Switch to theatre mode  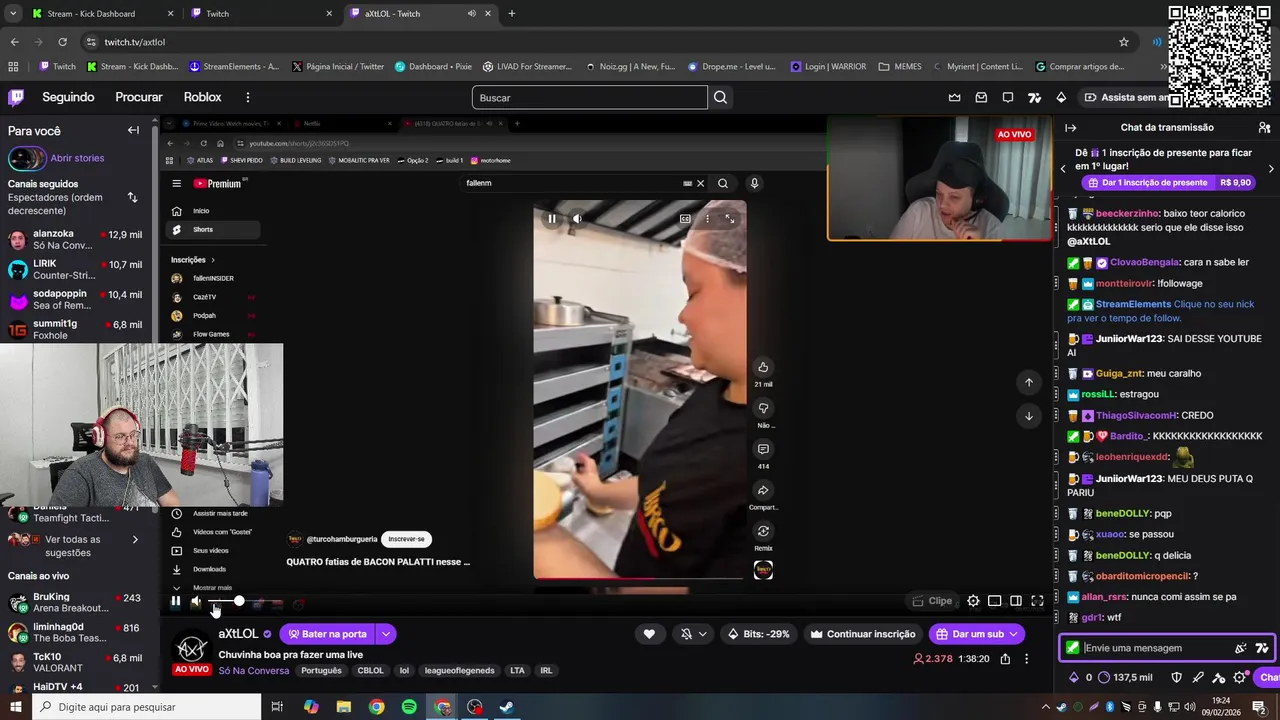point(1016,601)
